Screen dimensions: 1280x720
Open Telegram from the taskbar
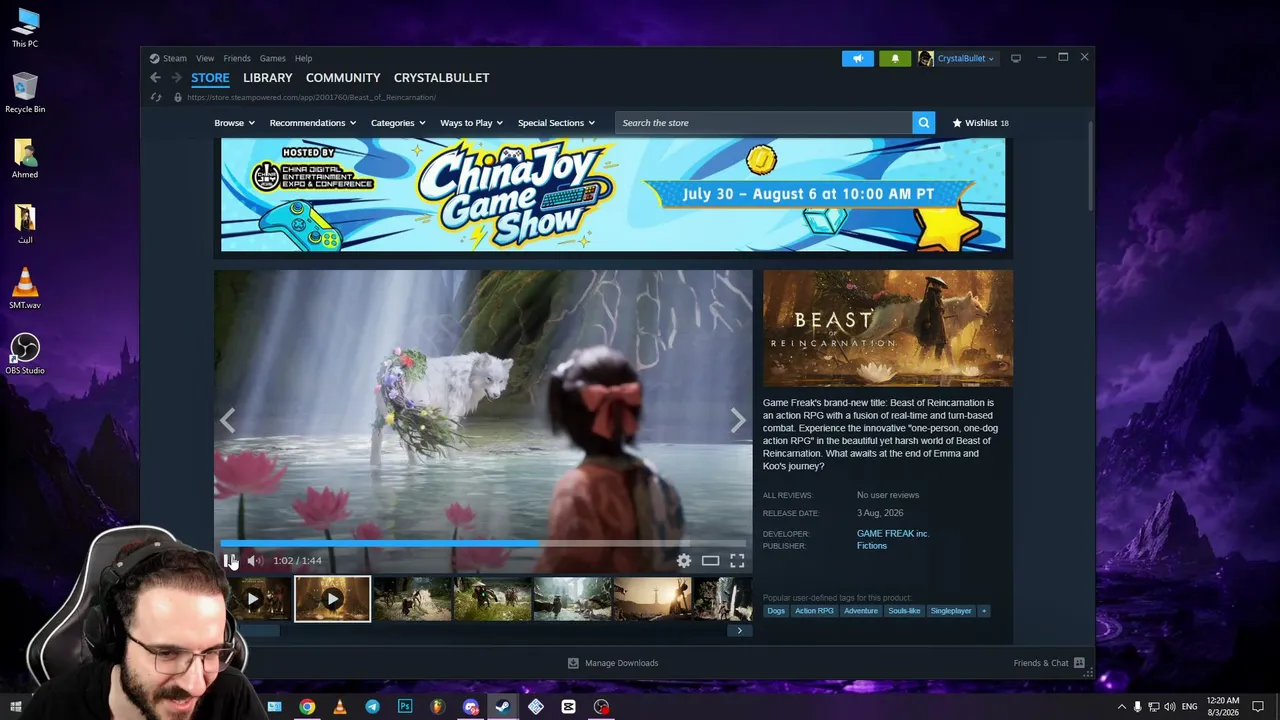(x=372, y=707)
